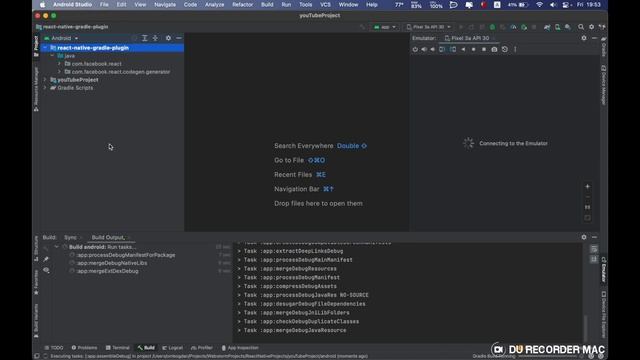Collapse the Build android Run tasks node
Viewport: 640px width, 360px height.
pos(57,247)
